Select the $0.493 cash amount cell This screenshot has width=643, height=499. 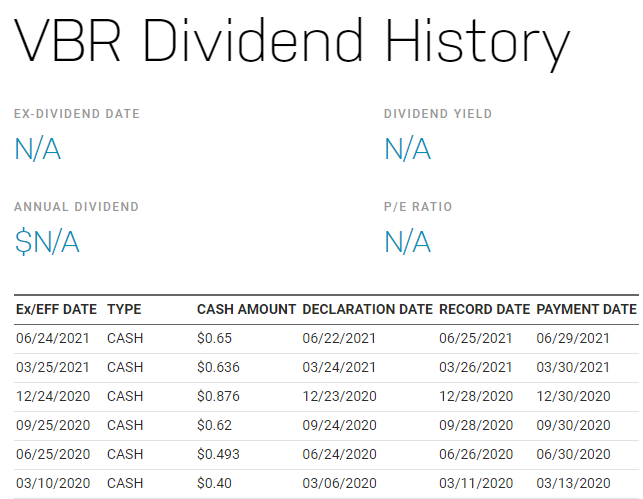pos(218,454)
